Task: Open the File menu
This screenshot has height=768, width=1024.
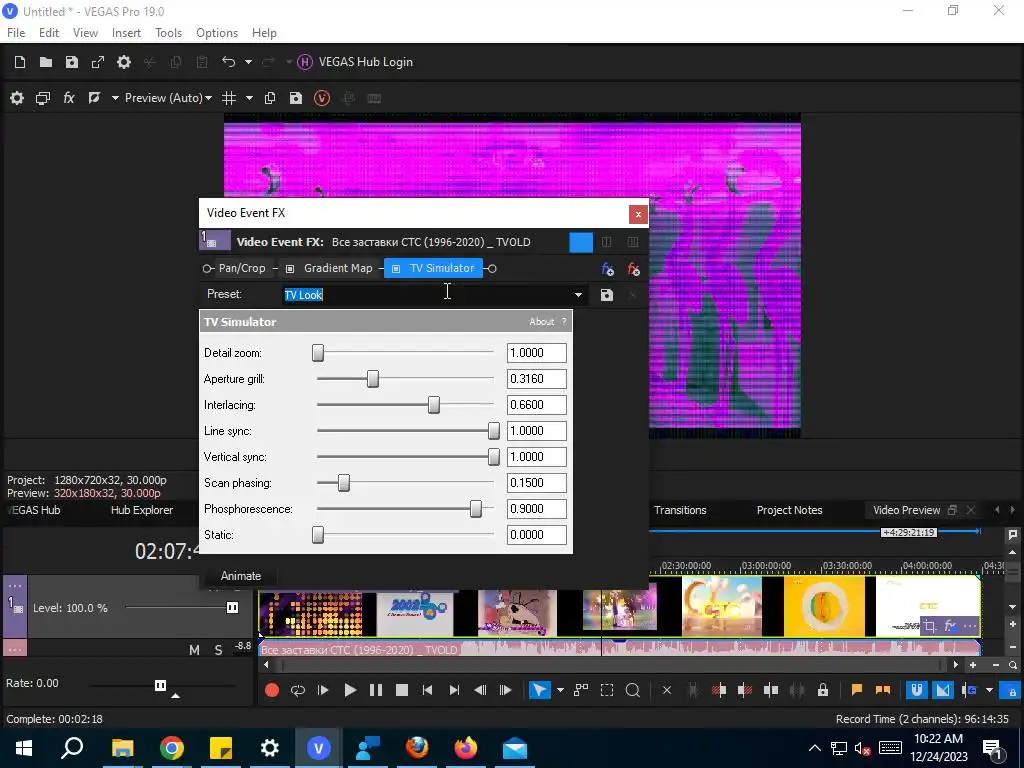Action: [x=16, y=33]
